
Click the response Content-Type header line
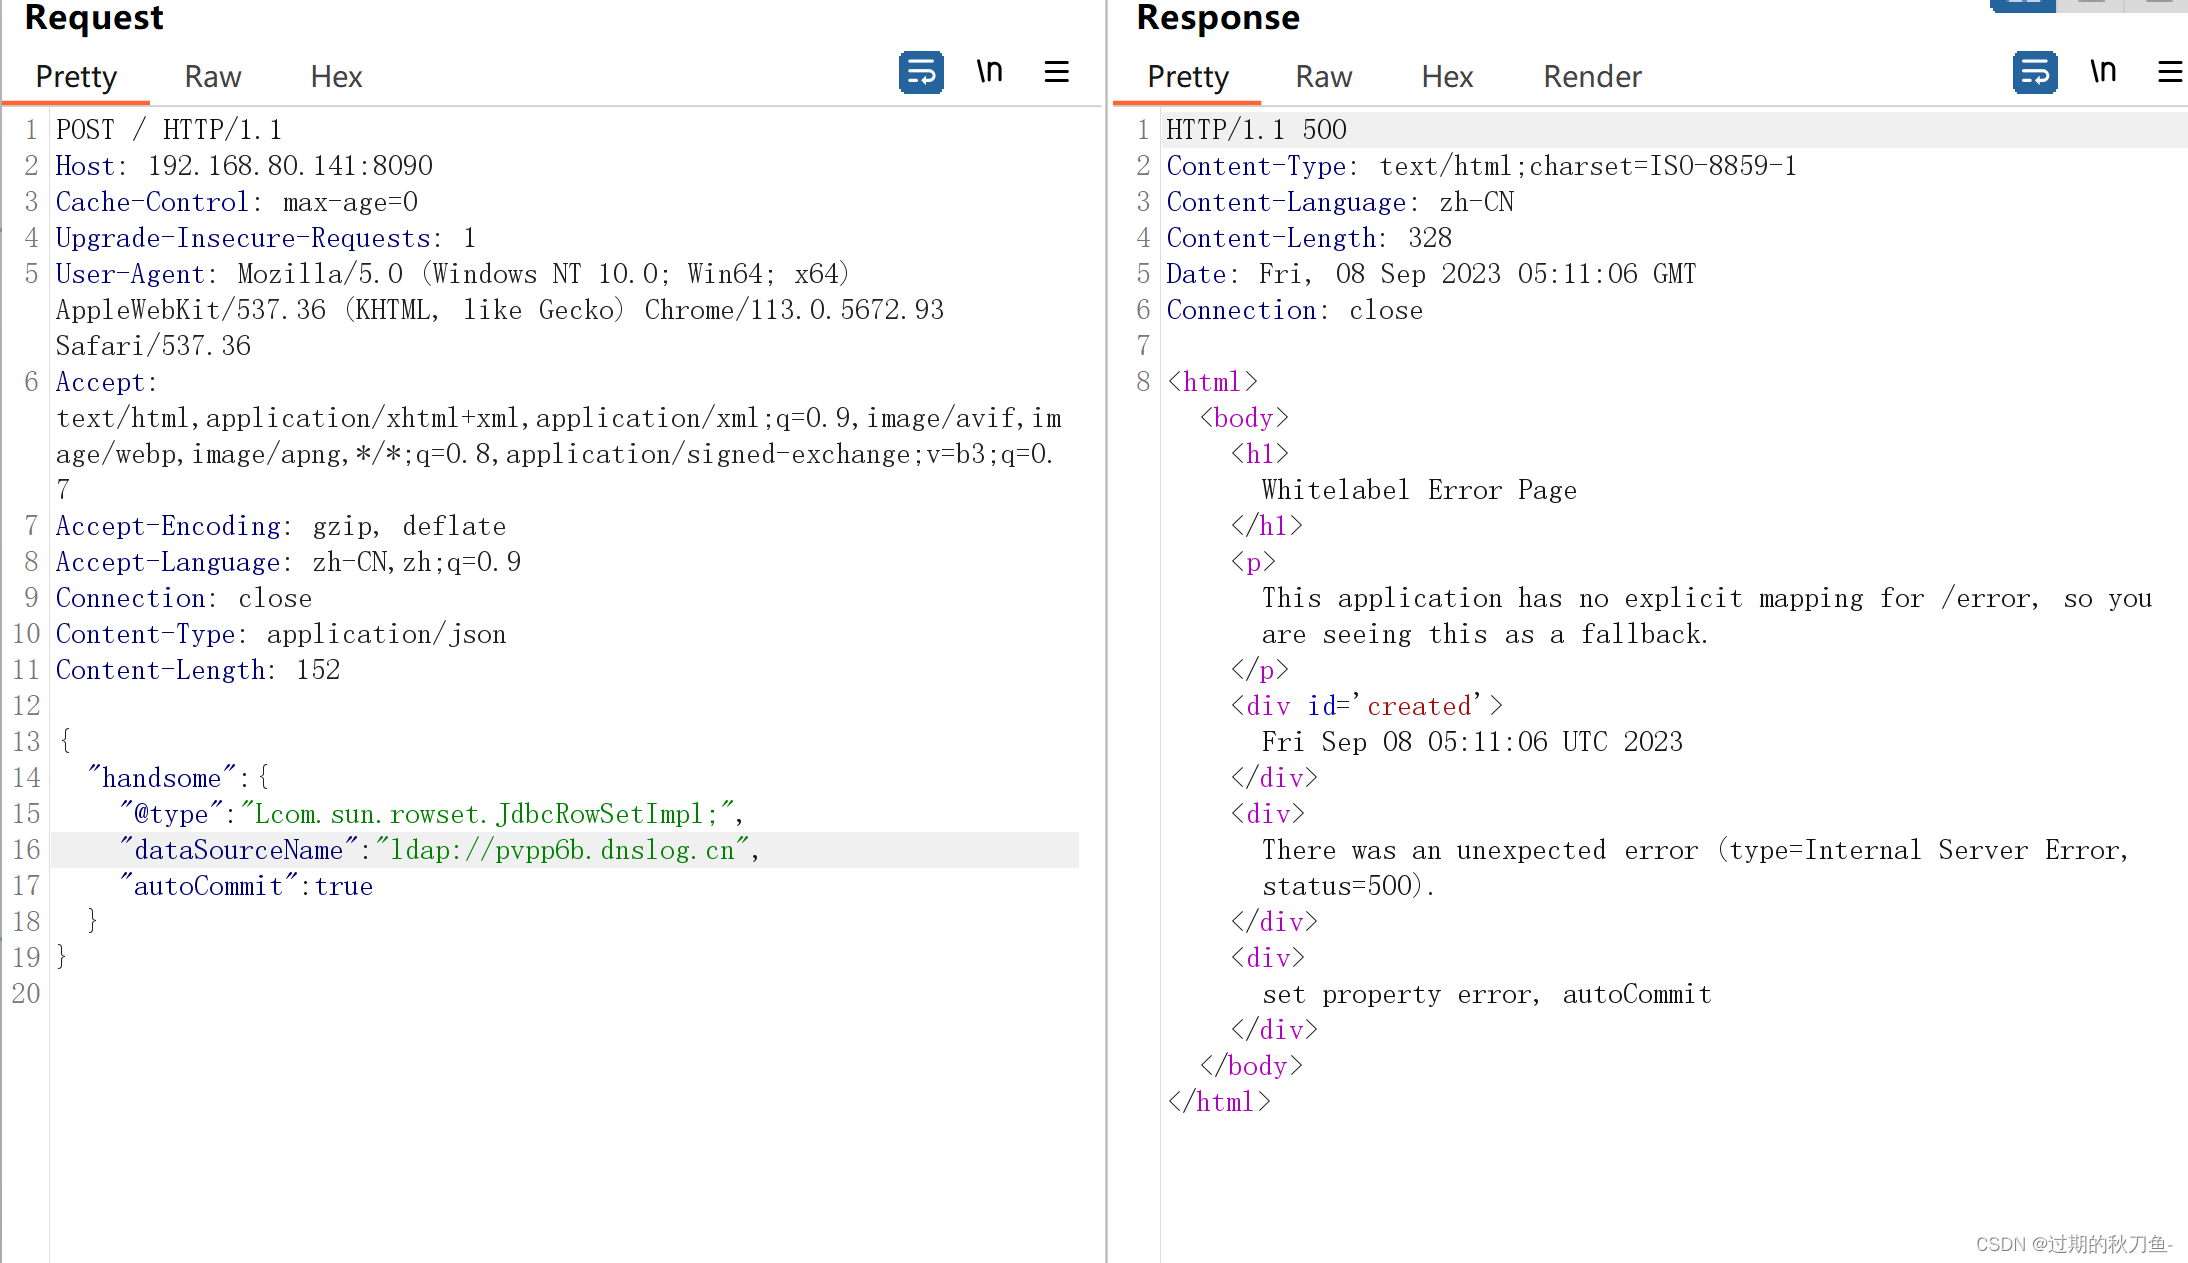(x=1482, y=166)
